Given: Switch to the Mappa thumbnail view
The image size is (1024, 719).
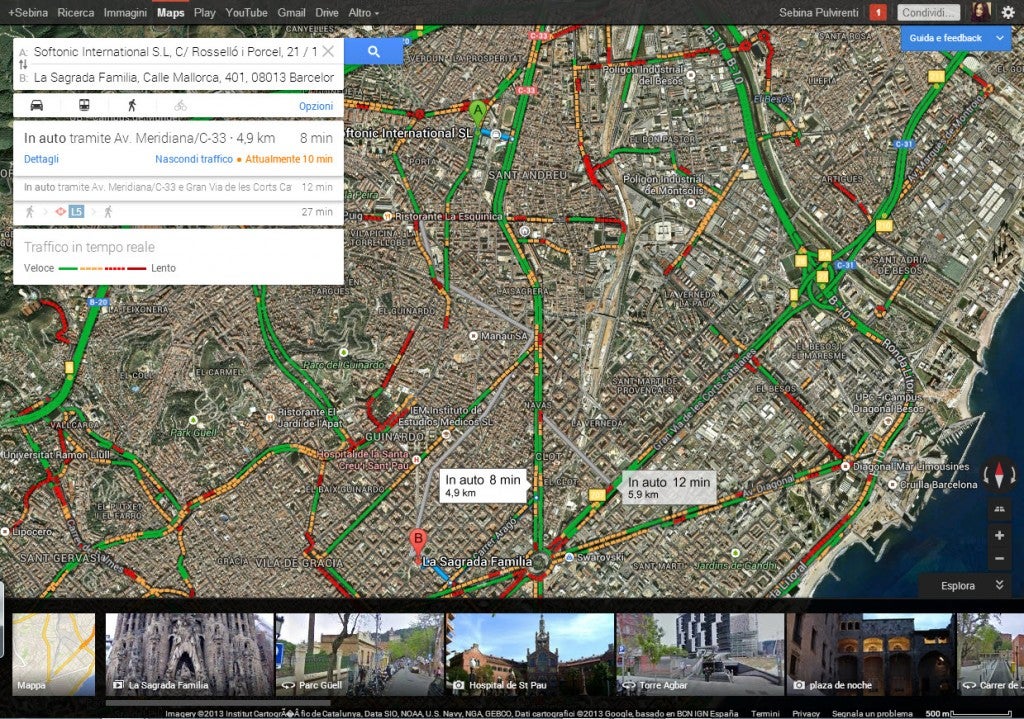Looking at the screenshot, I should (x=54, y=654).
